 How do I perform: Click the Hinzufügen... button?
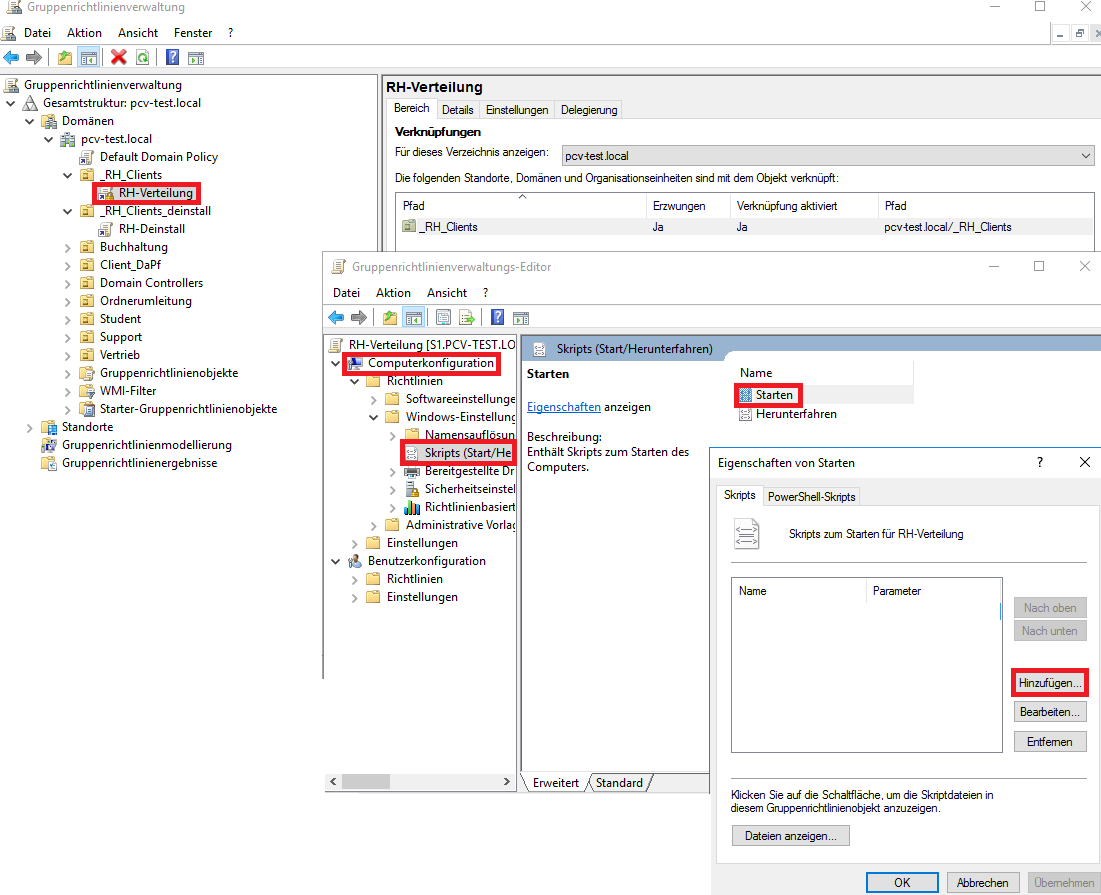[x=1050, y=683]
